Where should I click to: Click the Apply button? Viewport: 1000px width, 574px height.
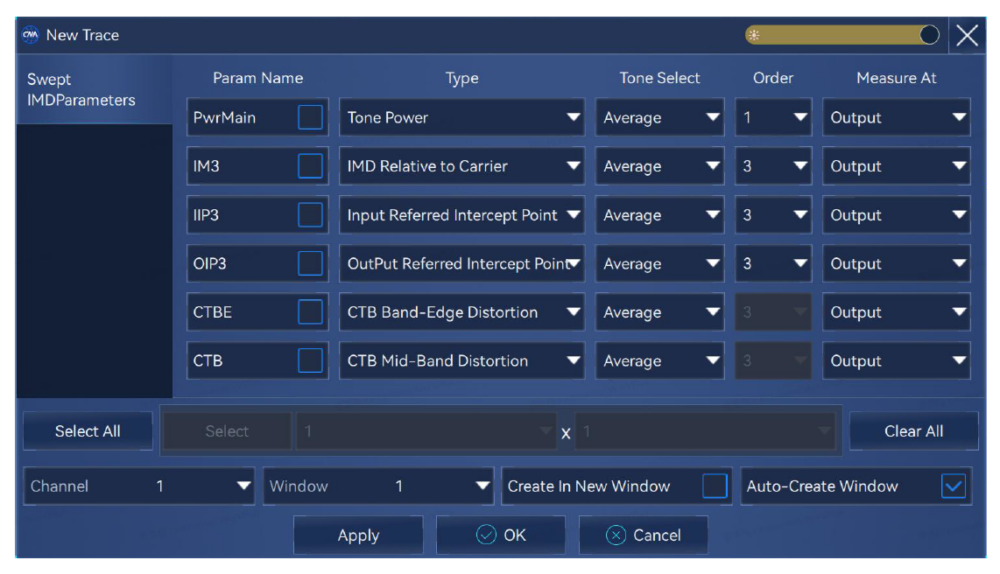(x=358, y=535)
